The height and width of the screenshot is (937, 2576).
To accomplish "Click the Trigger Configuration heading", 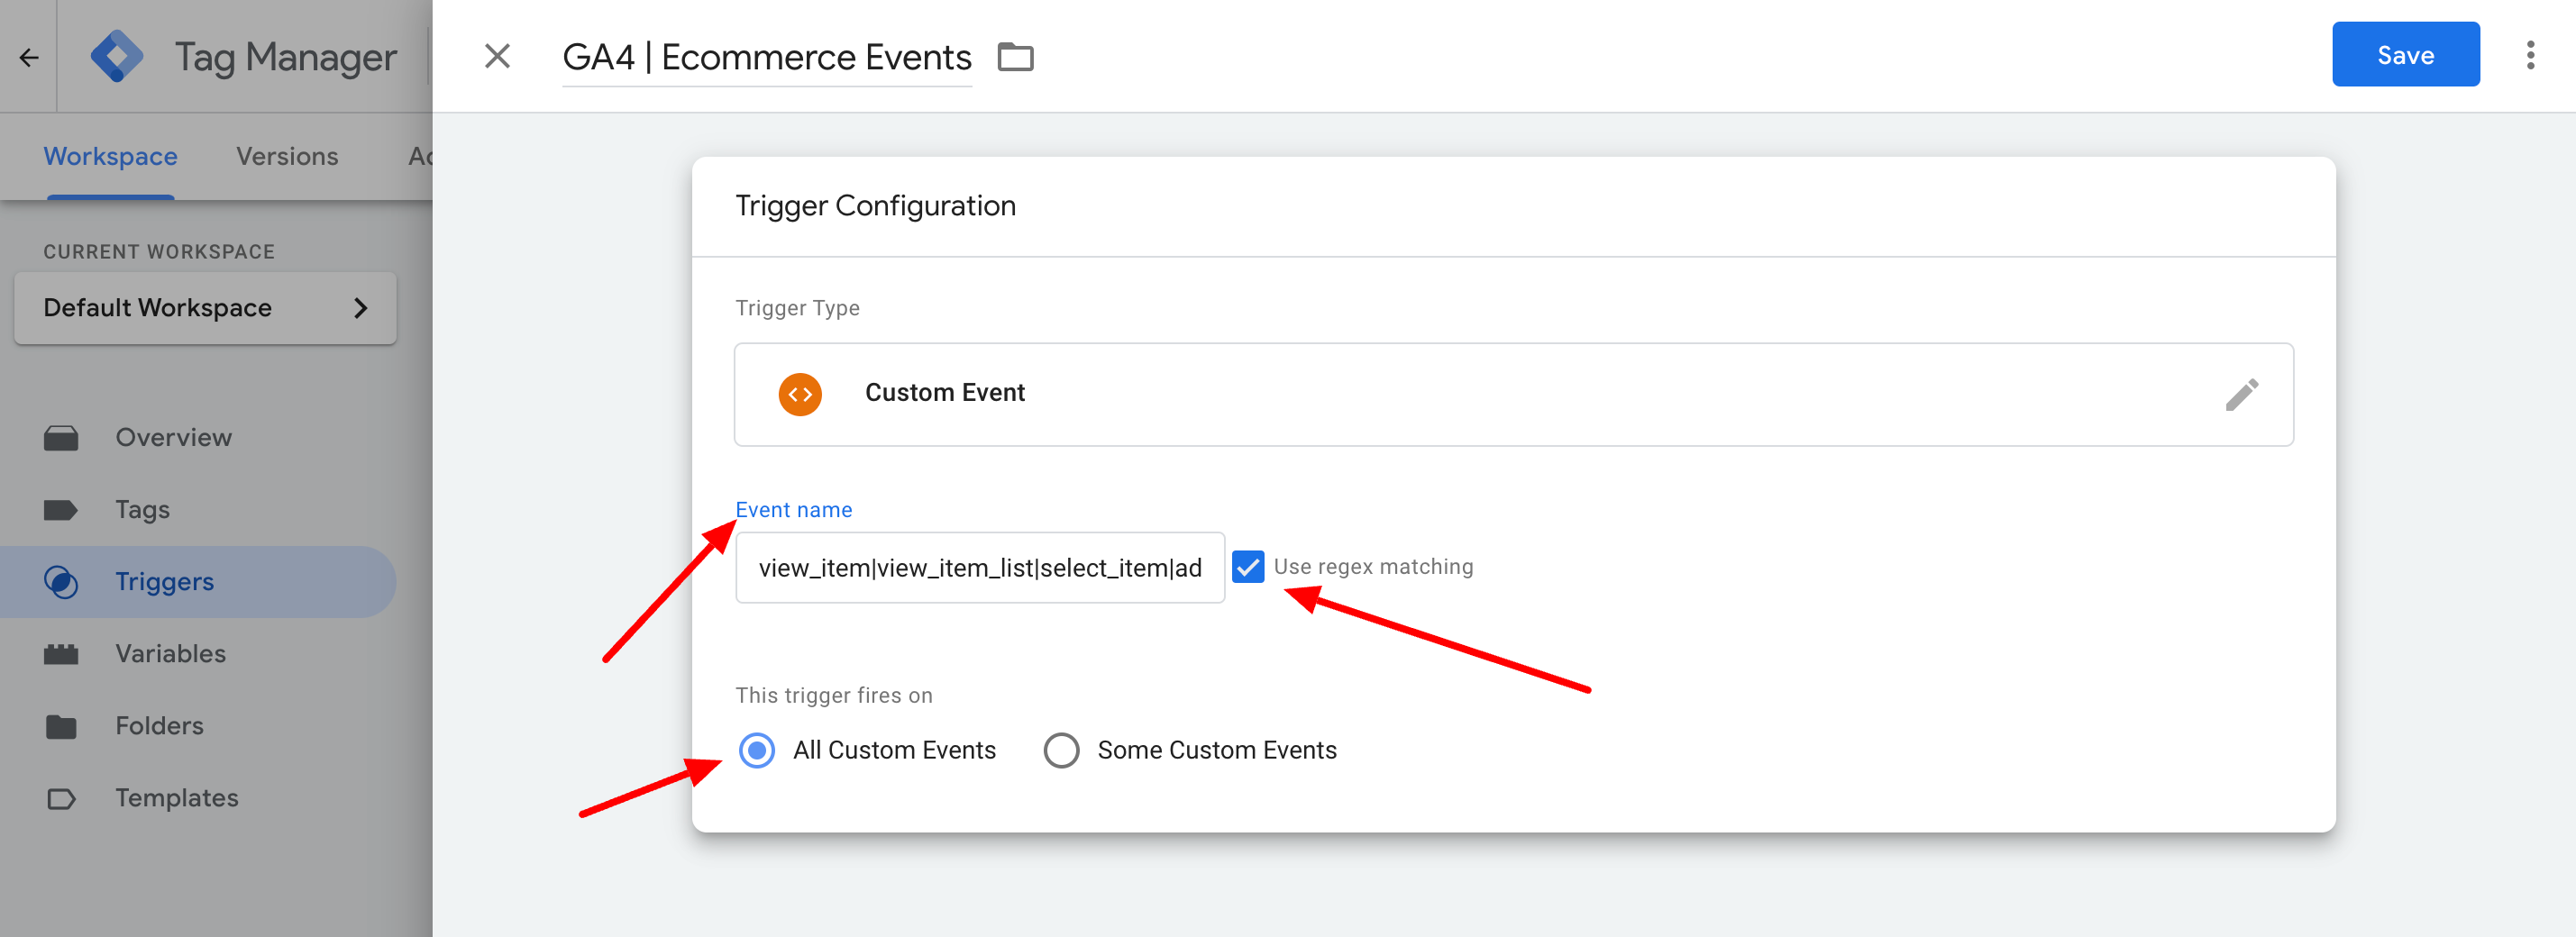I will [x=875, y=205].
